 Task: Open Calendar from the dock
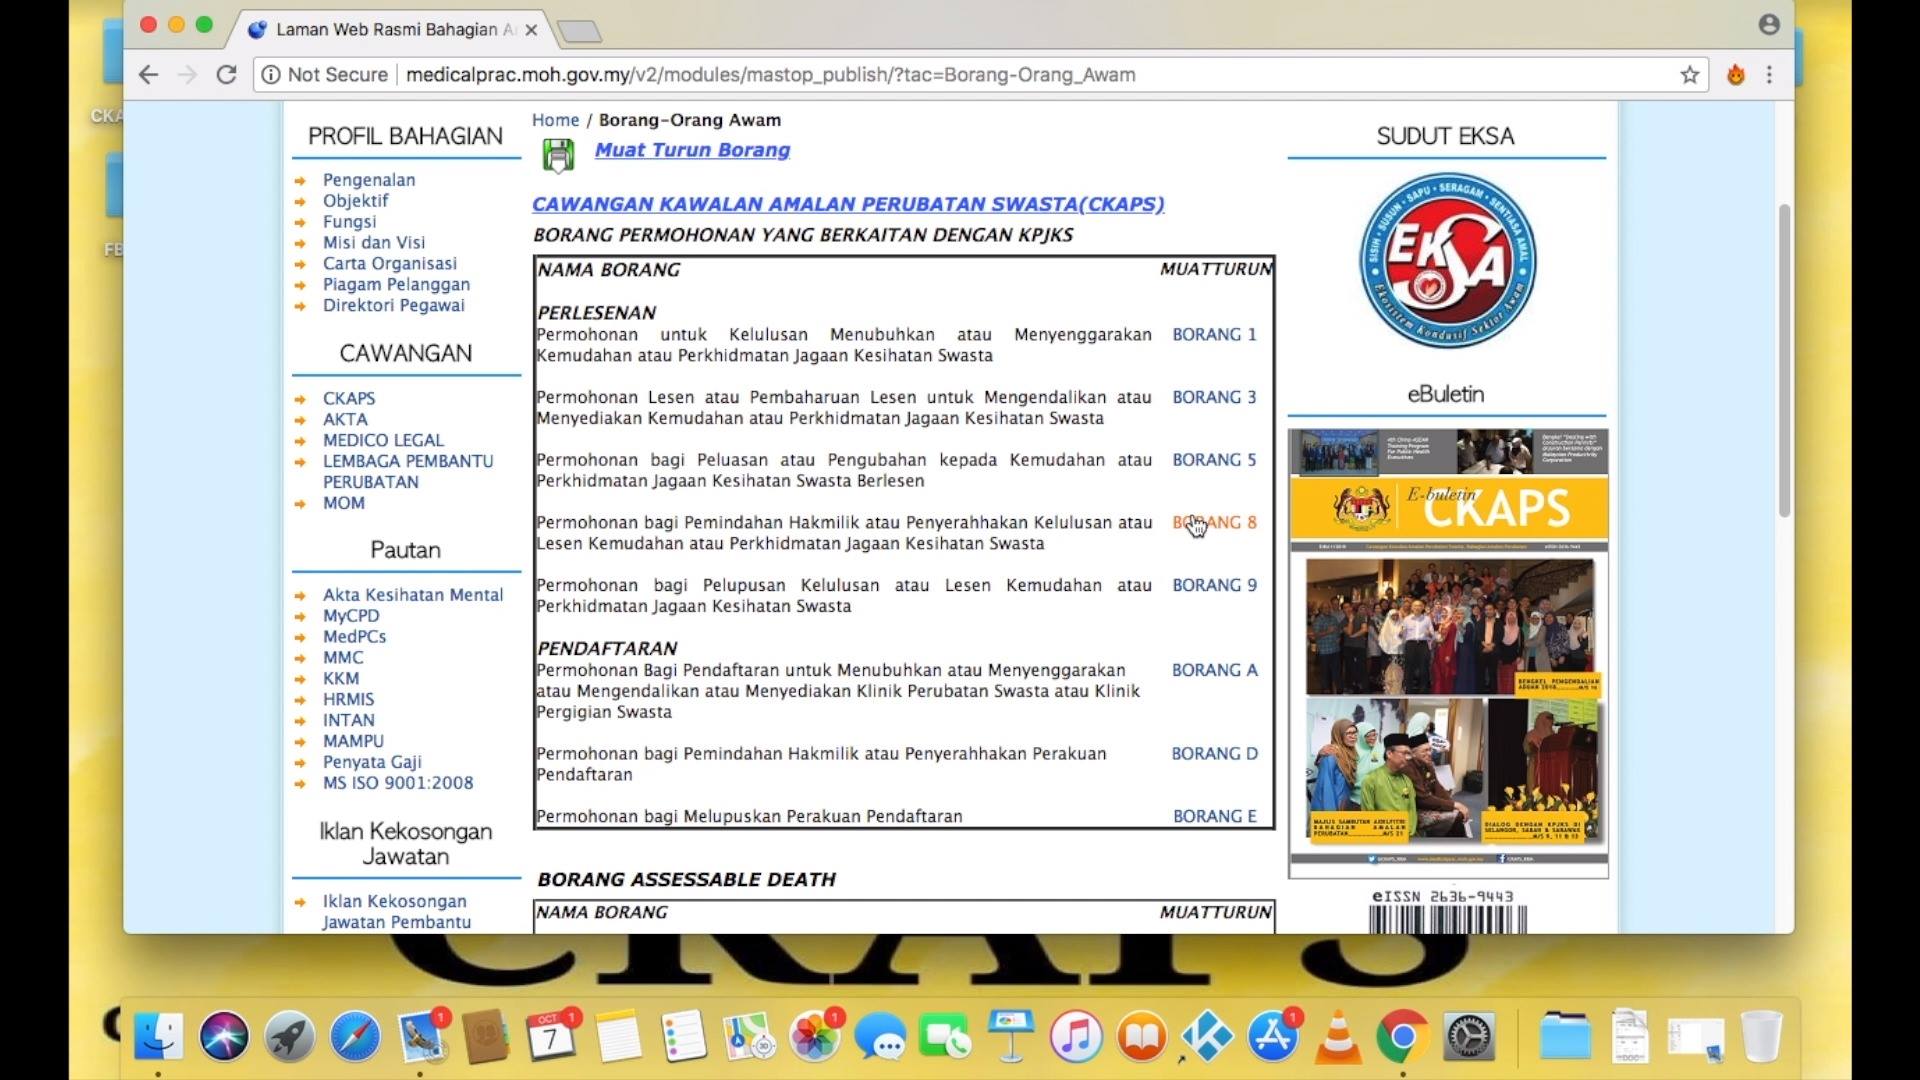click(552, 1036)
